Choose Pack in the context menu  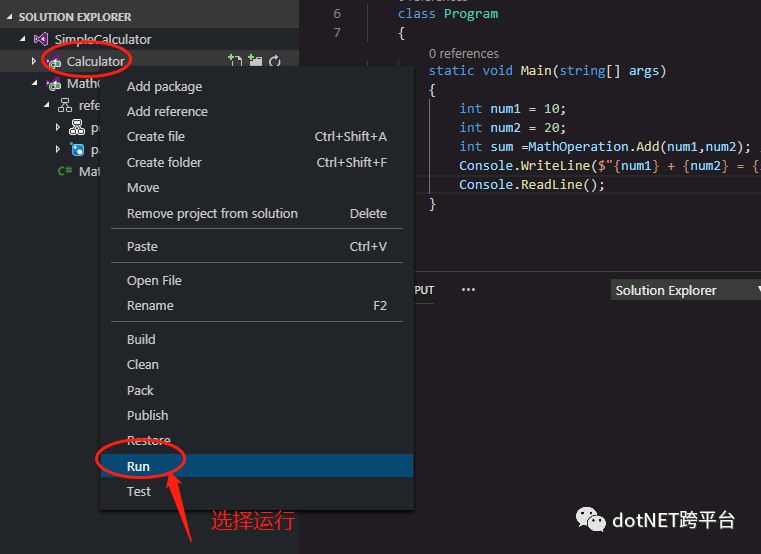point(257,390)
